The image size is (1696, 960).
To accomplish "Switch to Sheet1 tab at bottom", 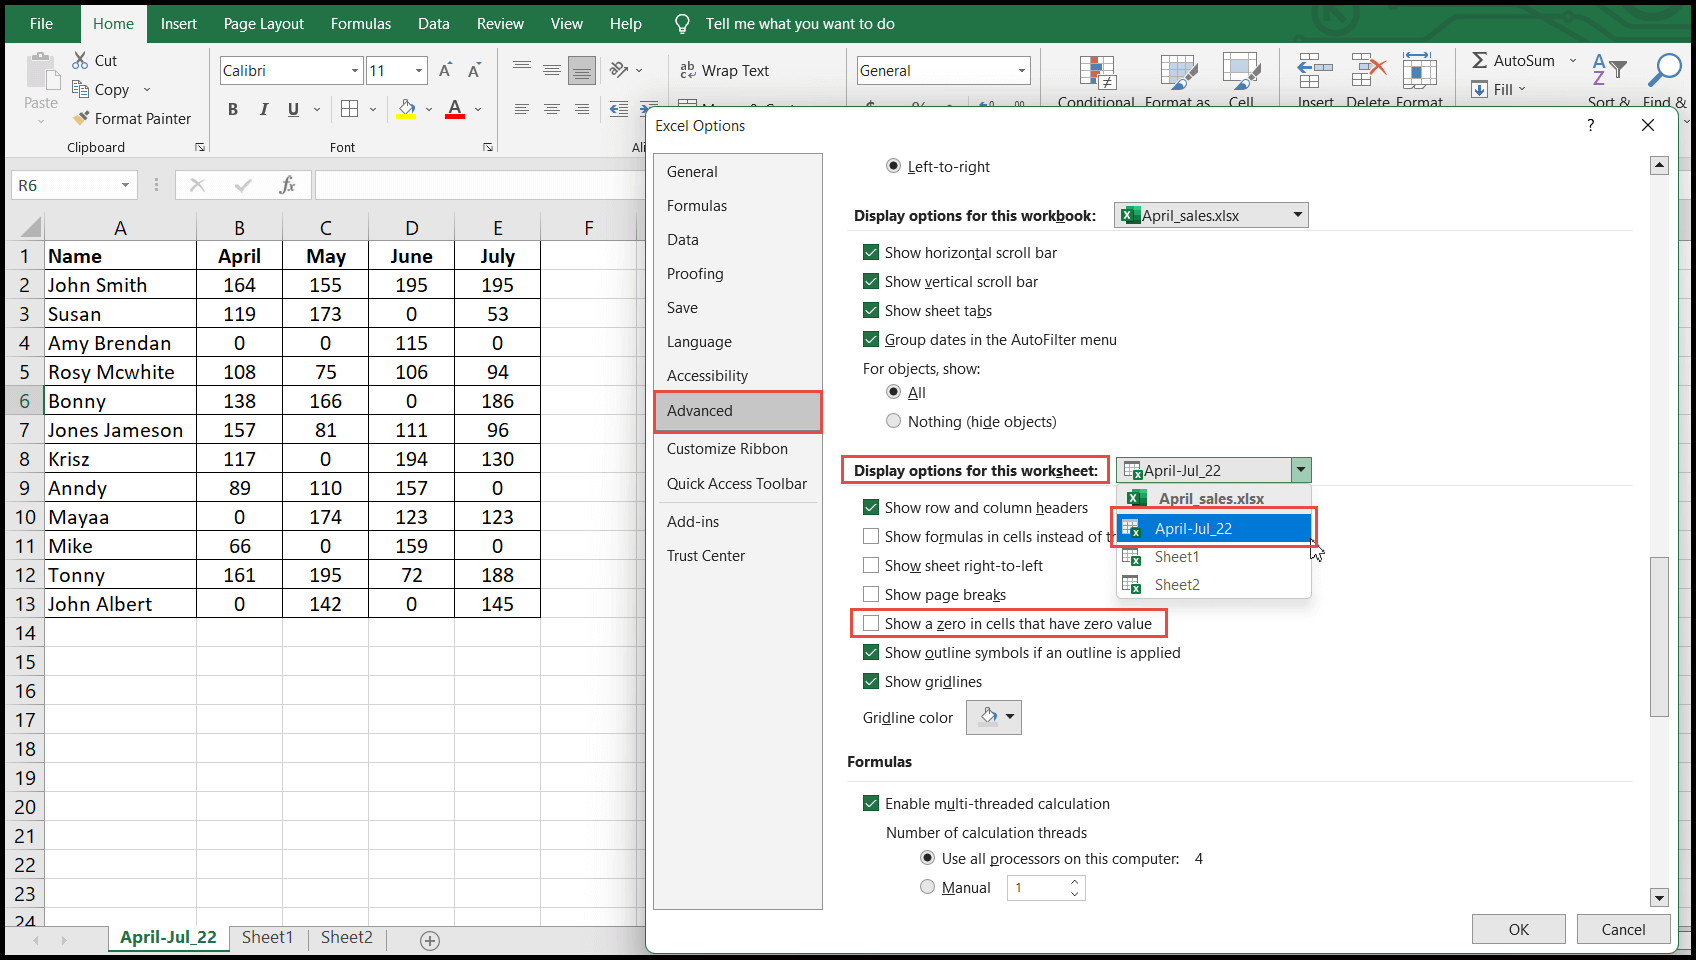I will [267, 938].
